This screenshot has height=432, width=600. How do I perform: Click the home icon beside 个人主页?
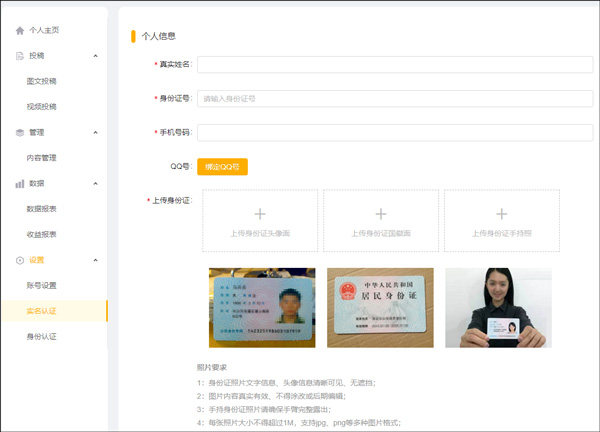tap(20, 31)
